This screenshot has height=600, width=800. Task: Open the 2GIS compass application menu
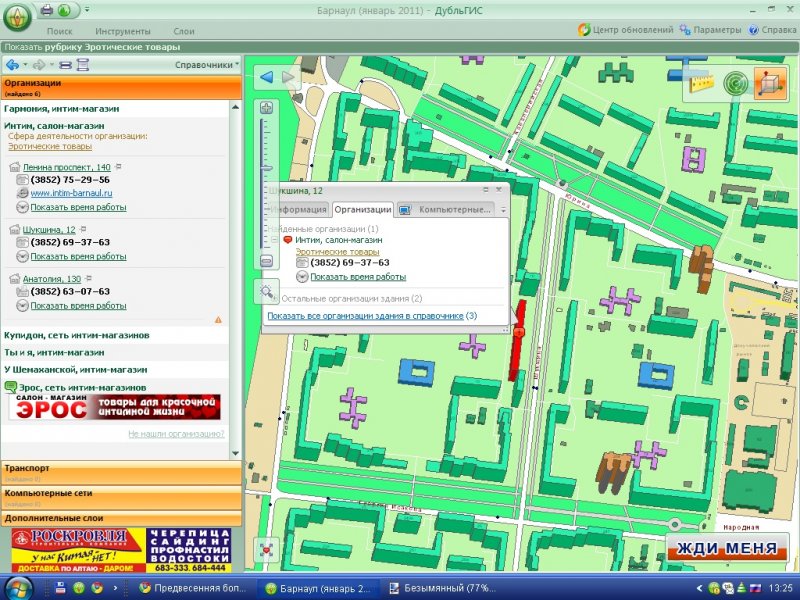17,17
